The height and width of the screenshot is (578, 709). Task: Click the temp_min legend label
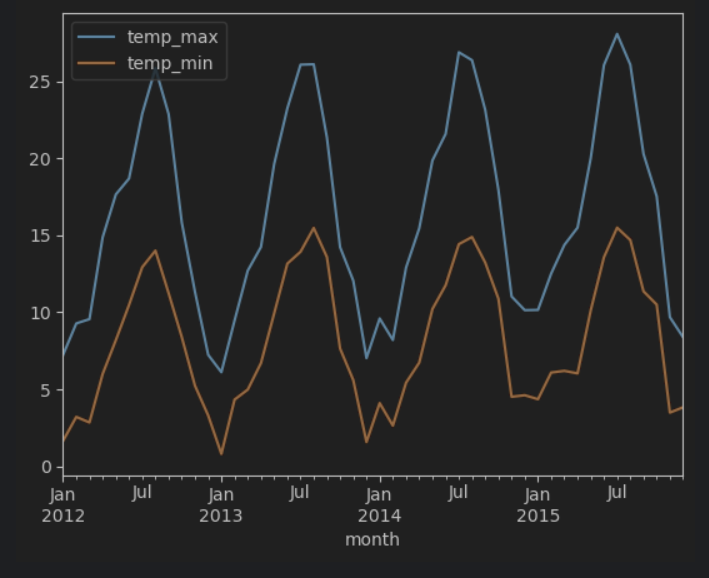(170, 65)
